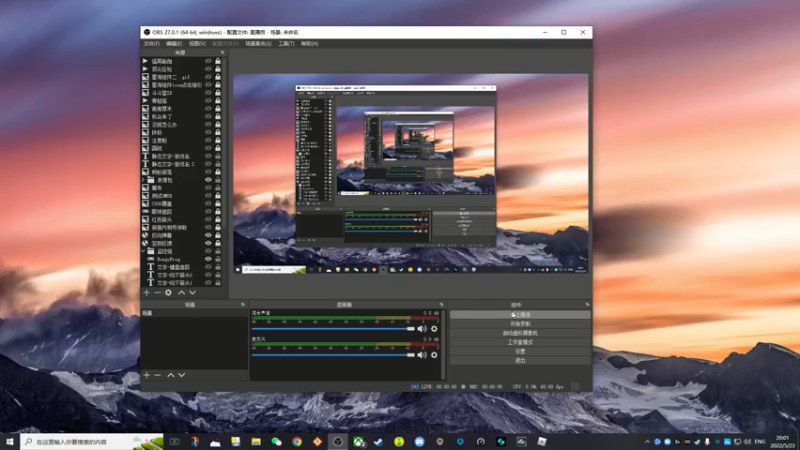Click the 开始录制 start recording button
This screenshot has width=800, height=450.
tap(520, 324)
